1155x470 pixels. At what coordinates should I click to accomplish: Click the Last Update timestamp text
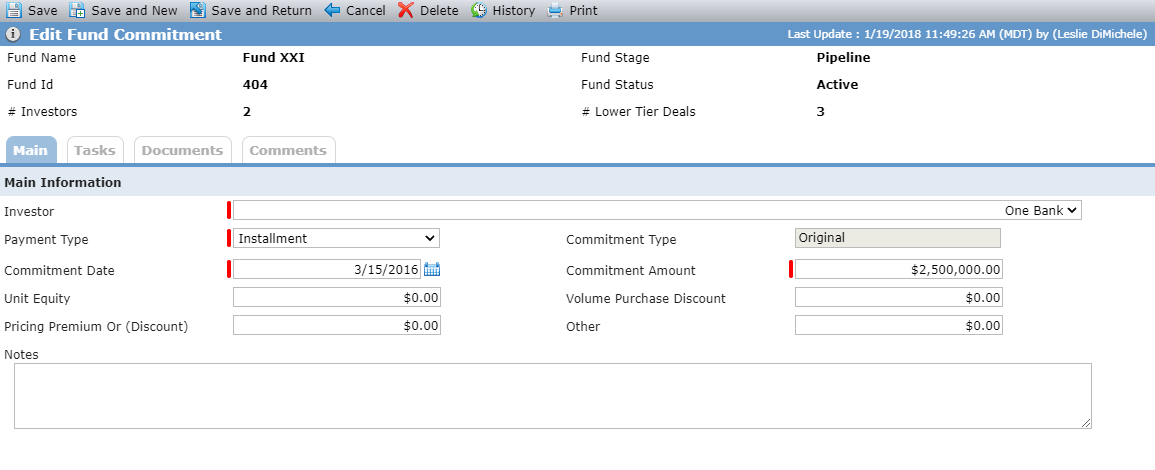[x=967, y=34]
